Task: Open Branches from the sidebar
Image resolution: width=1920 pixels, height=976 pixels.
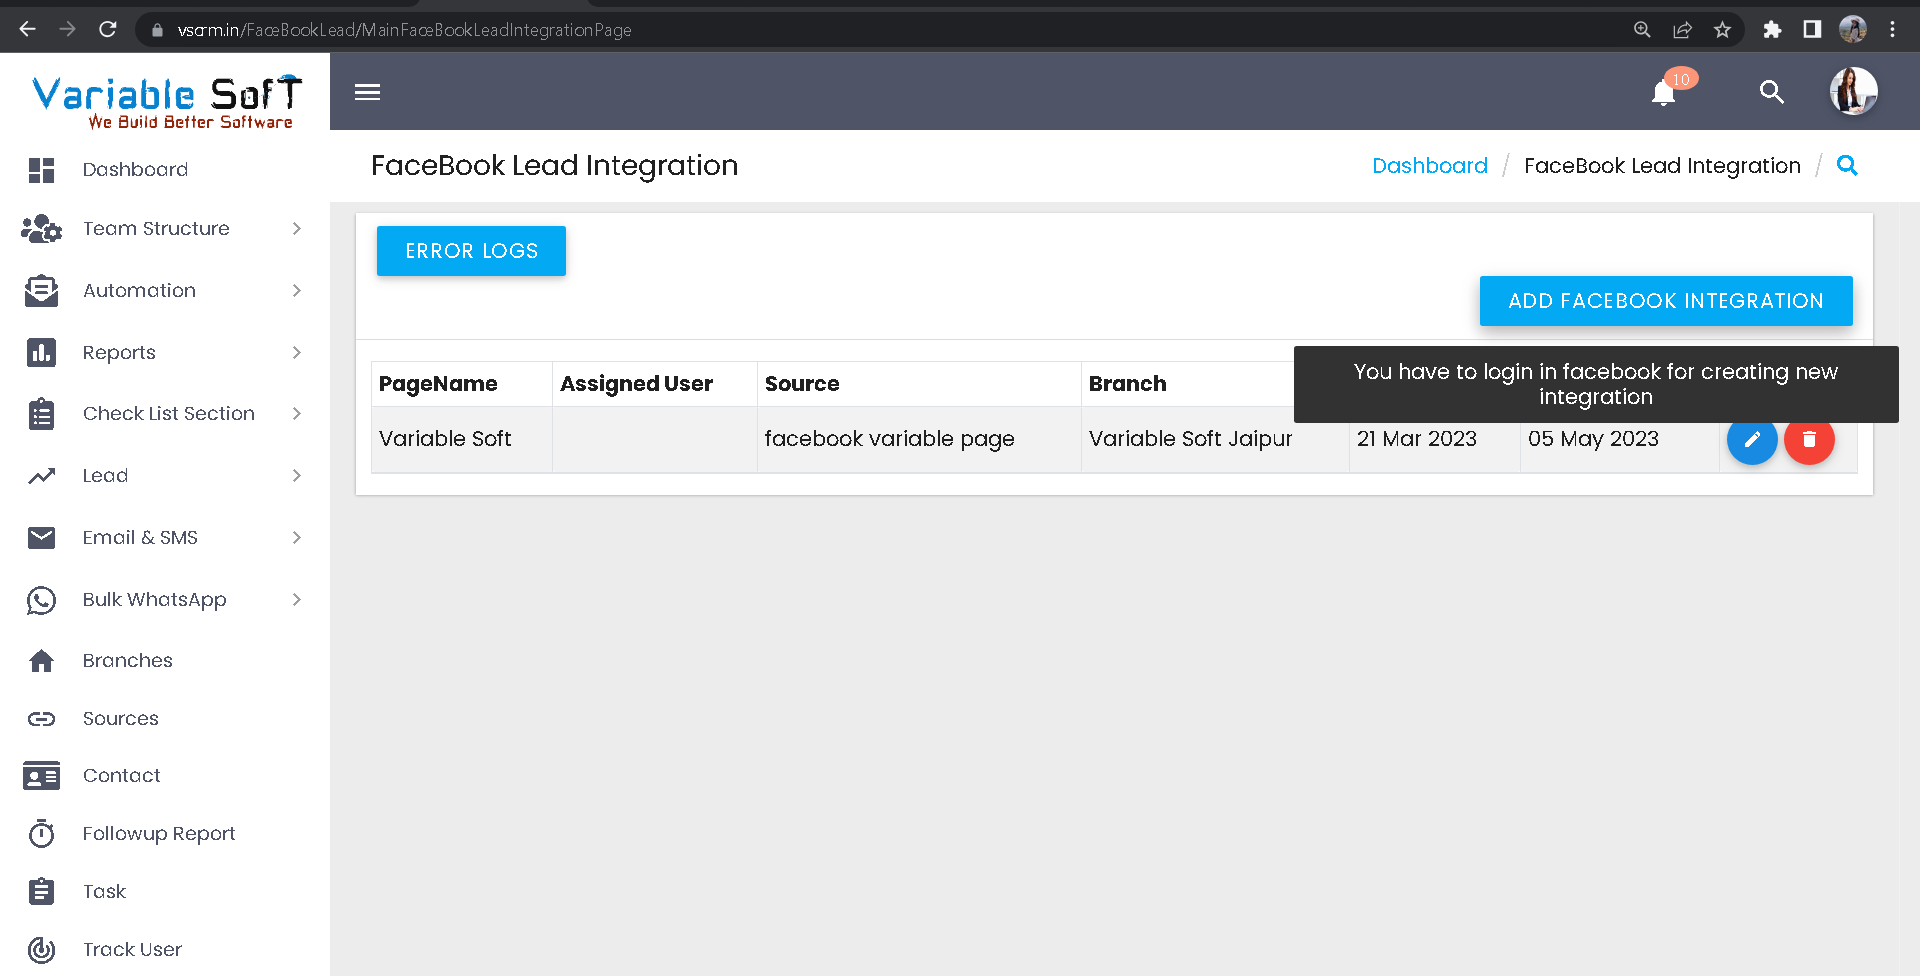Action: [x=127, y=661]
